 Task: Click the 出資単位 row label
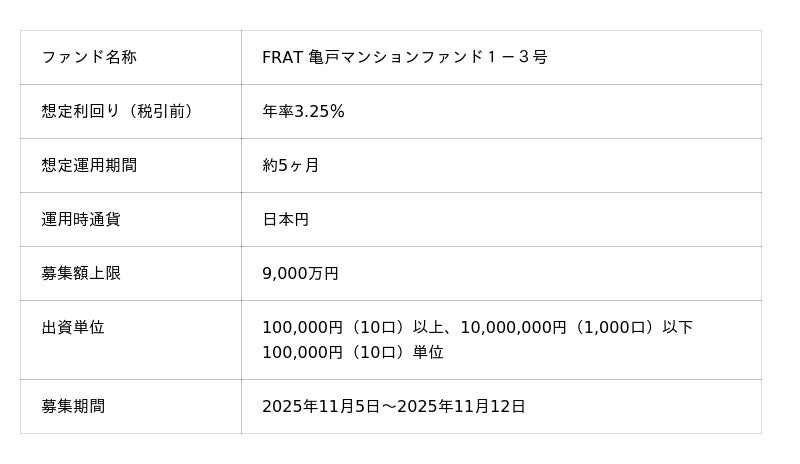[x=73, y=327]
